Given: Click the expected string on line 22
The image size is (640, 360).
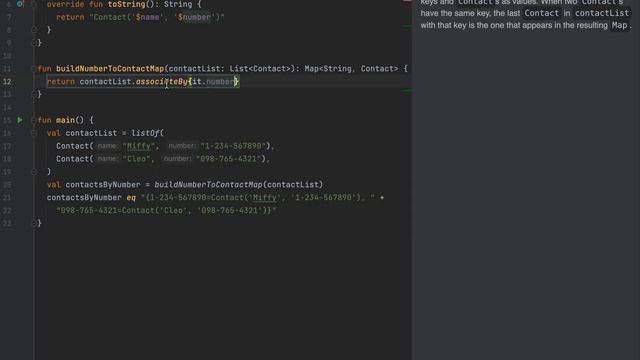Looking at the screenshot, I should pos(166,211).
